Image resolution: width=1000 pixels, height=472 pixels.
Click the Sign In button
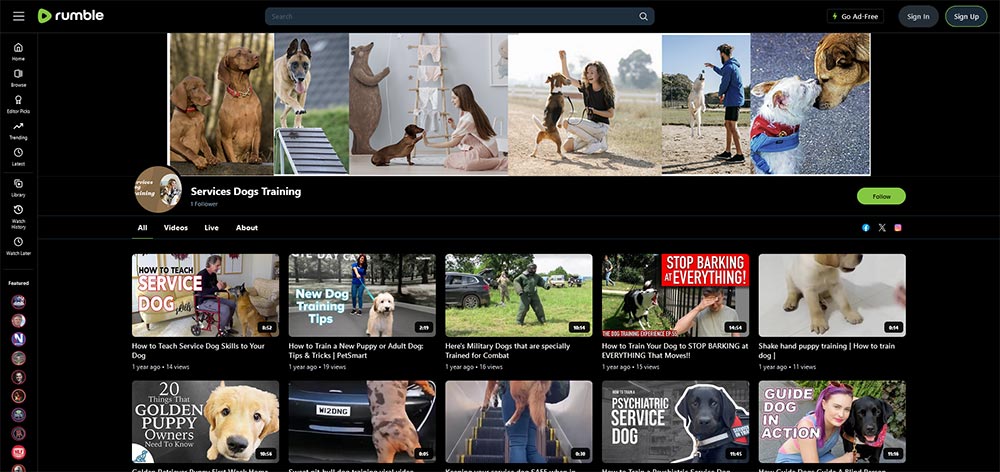(918, 17)
